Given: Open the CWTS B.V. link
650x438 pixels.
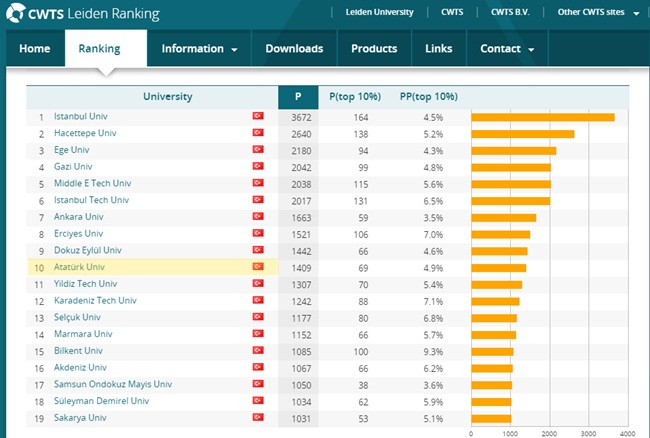Looking at the screenshot, I should point(510,12).
